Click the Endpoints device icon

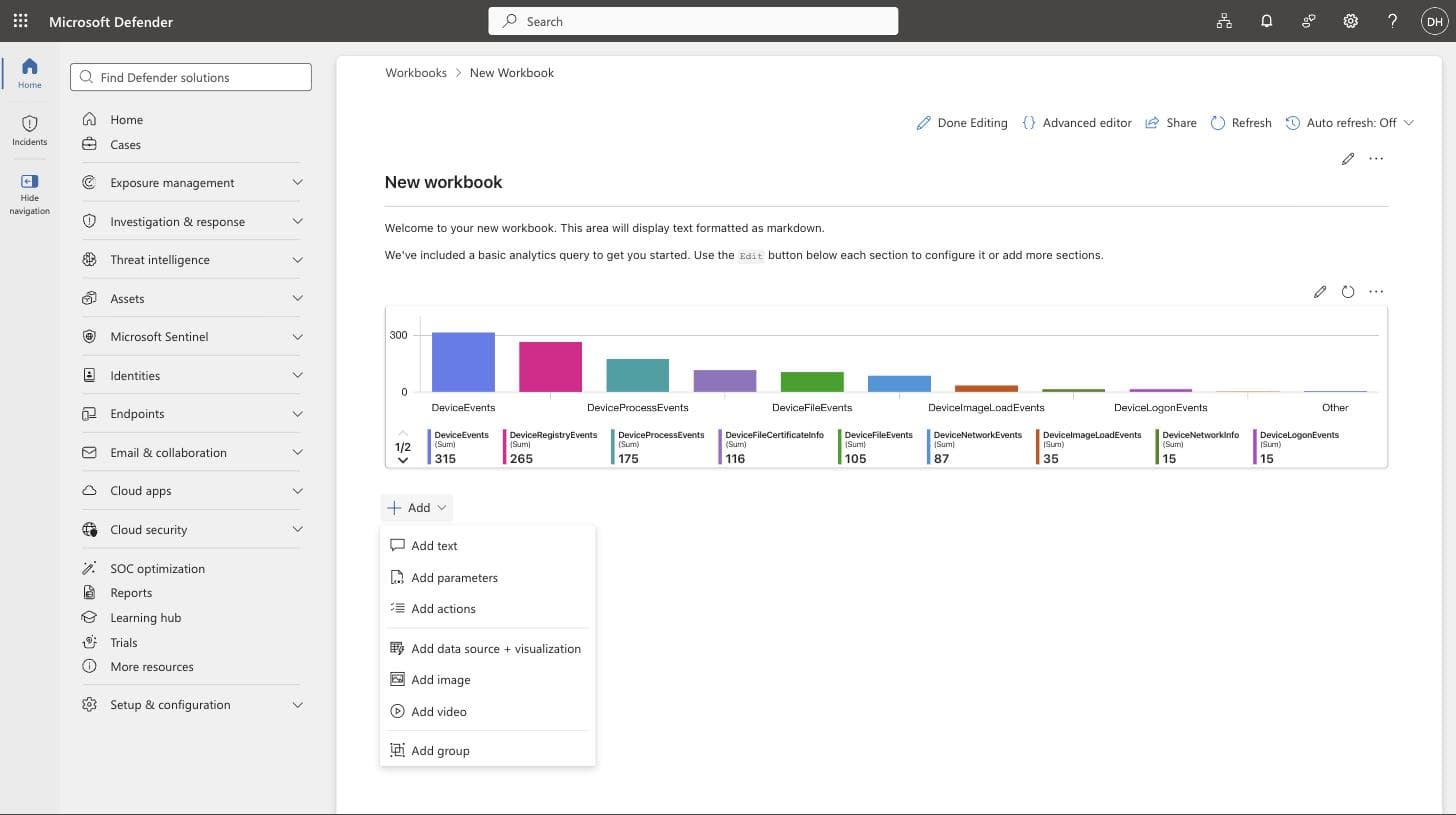(89, 413)
